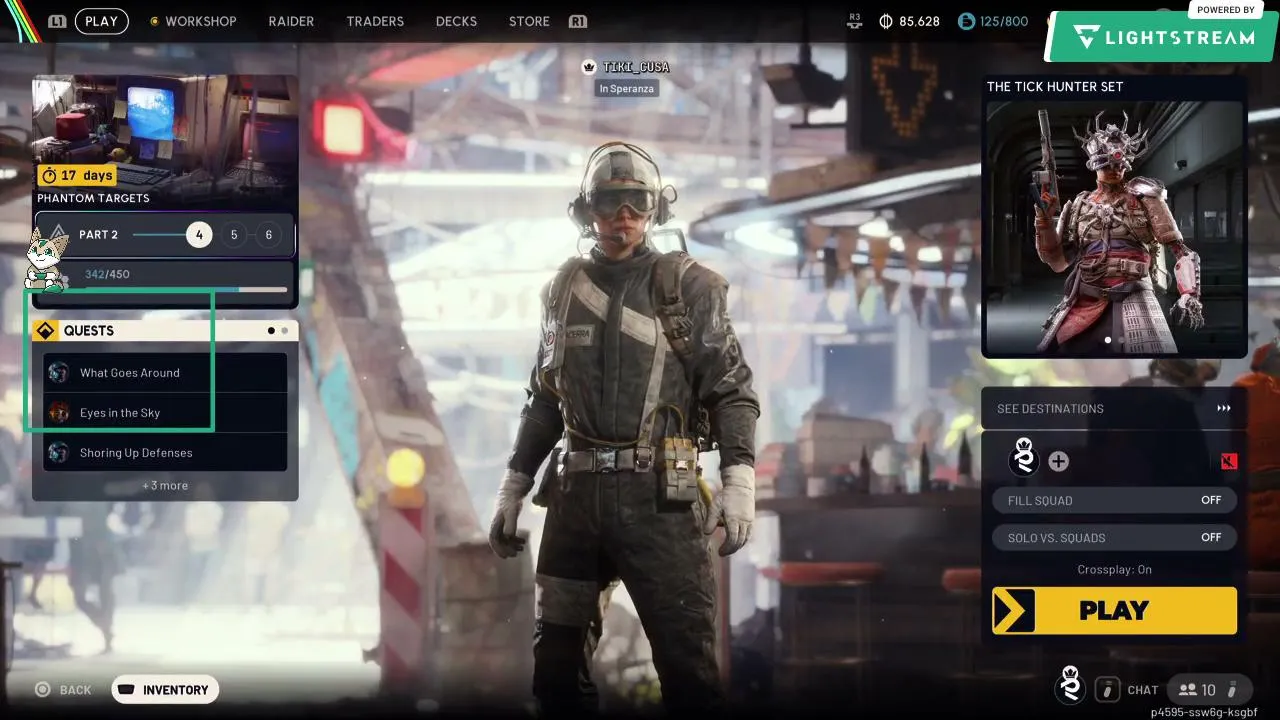Open the Eyes in the Sky quest
The image size is (1280, 720).
tap(165, 412)
